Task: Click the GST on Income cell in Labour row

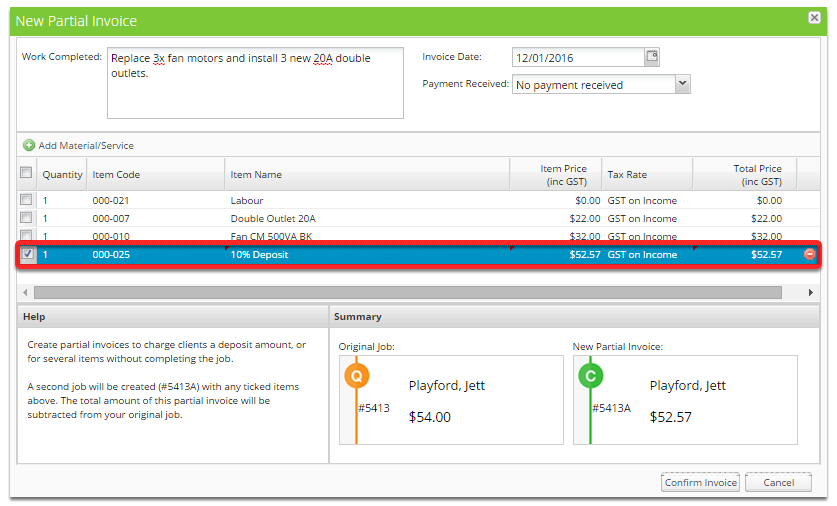Action: (x=642, y=201)
